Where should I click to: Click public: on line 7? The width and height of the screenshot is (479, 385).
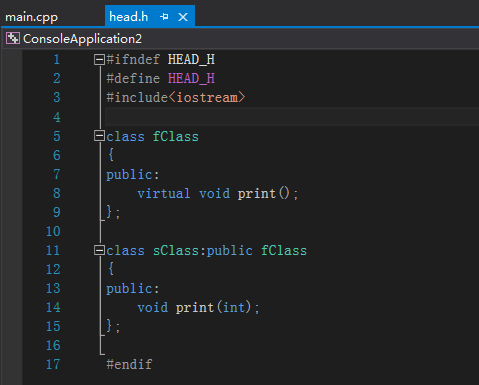[x=133, y=175]
